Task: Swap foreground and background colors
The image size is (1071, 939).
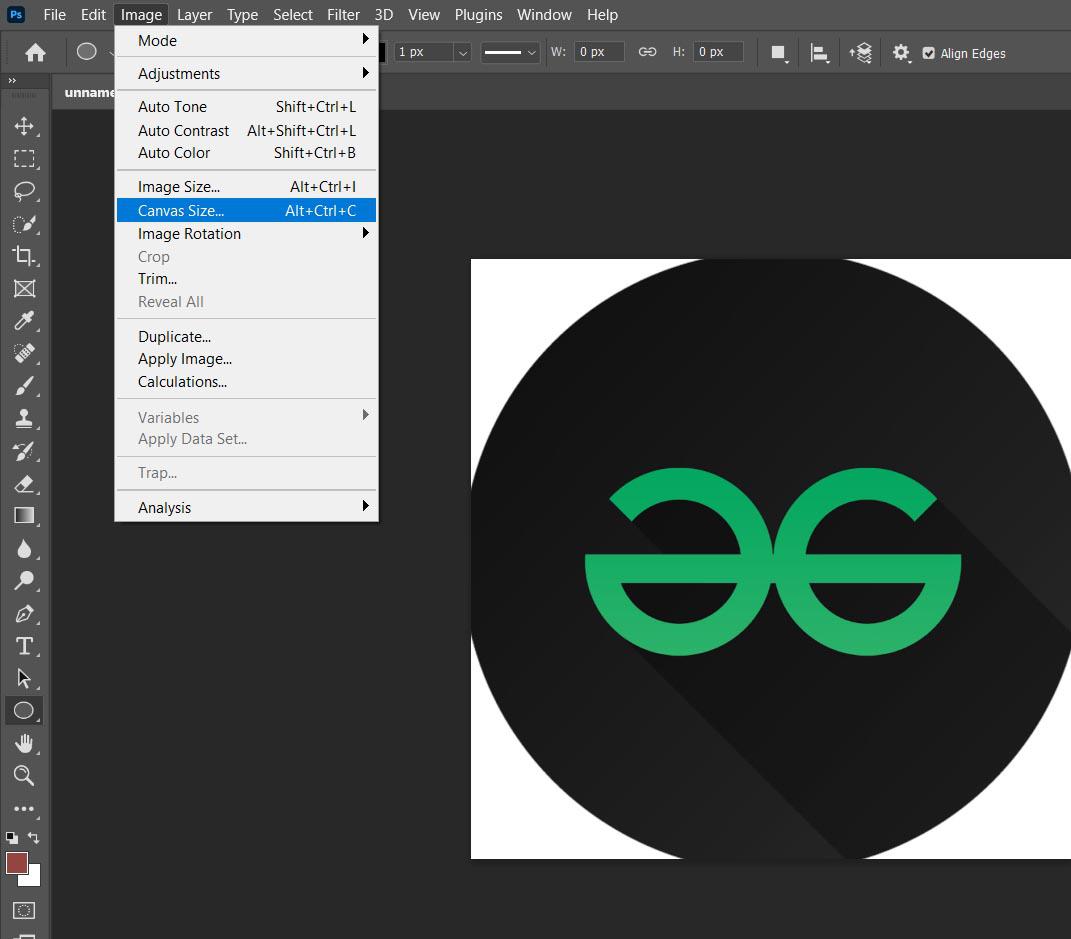Action: [x=34, y=837]
